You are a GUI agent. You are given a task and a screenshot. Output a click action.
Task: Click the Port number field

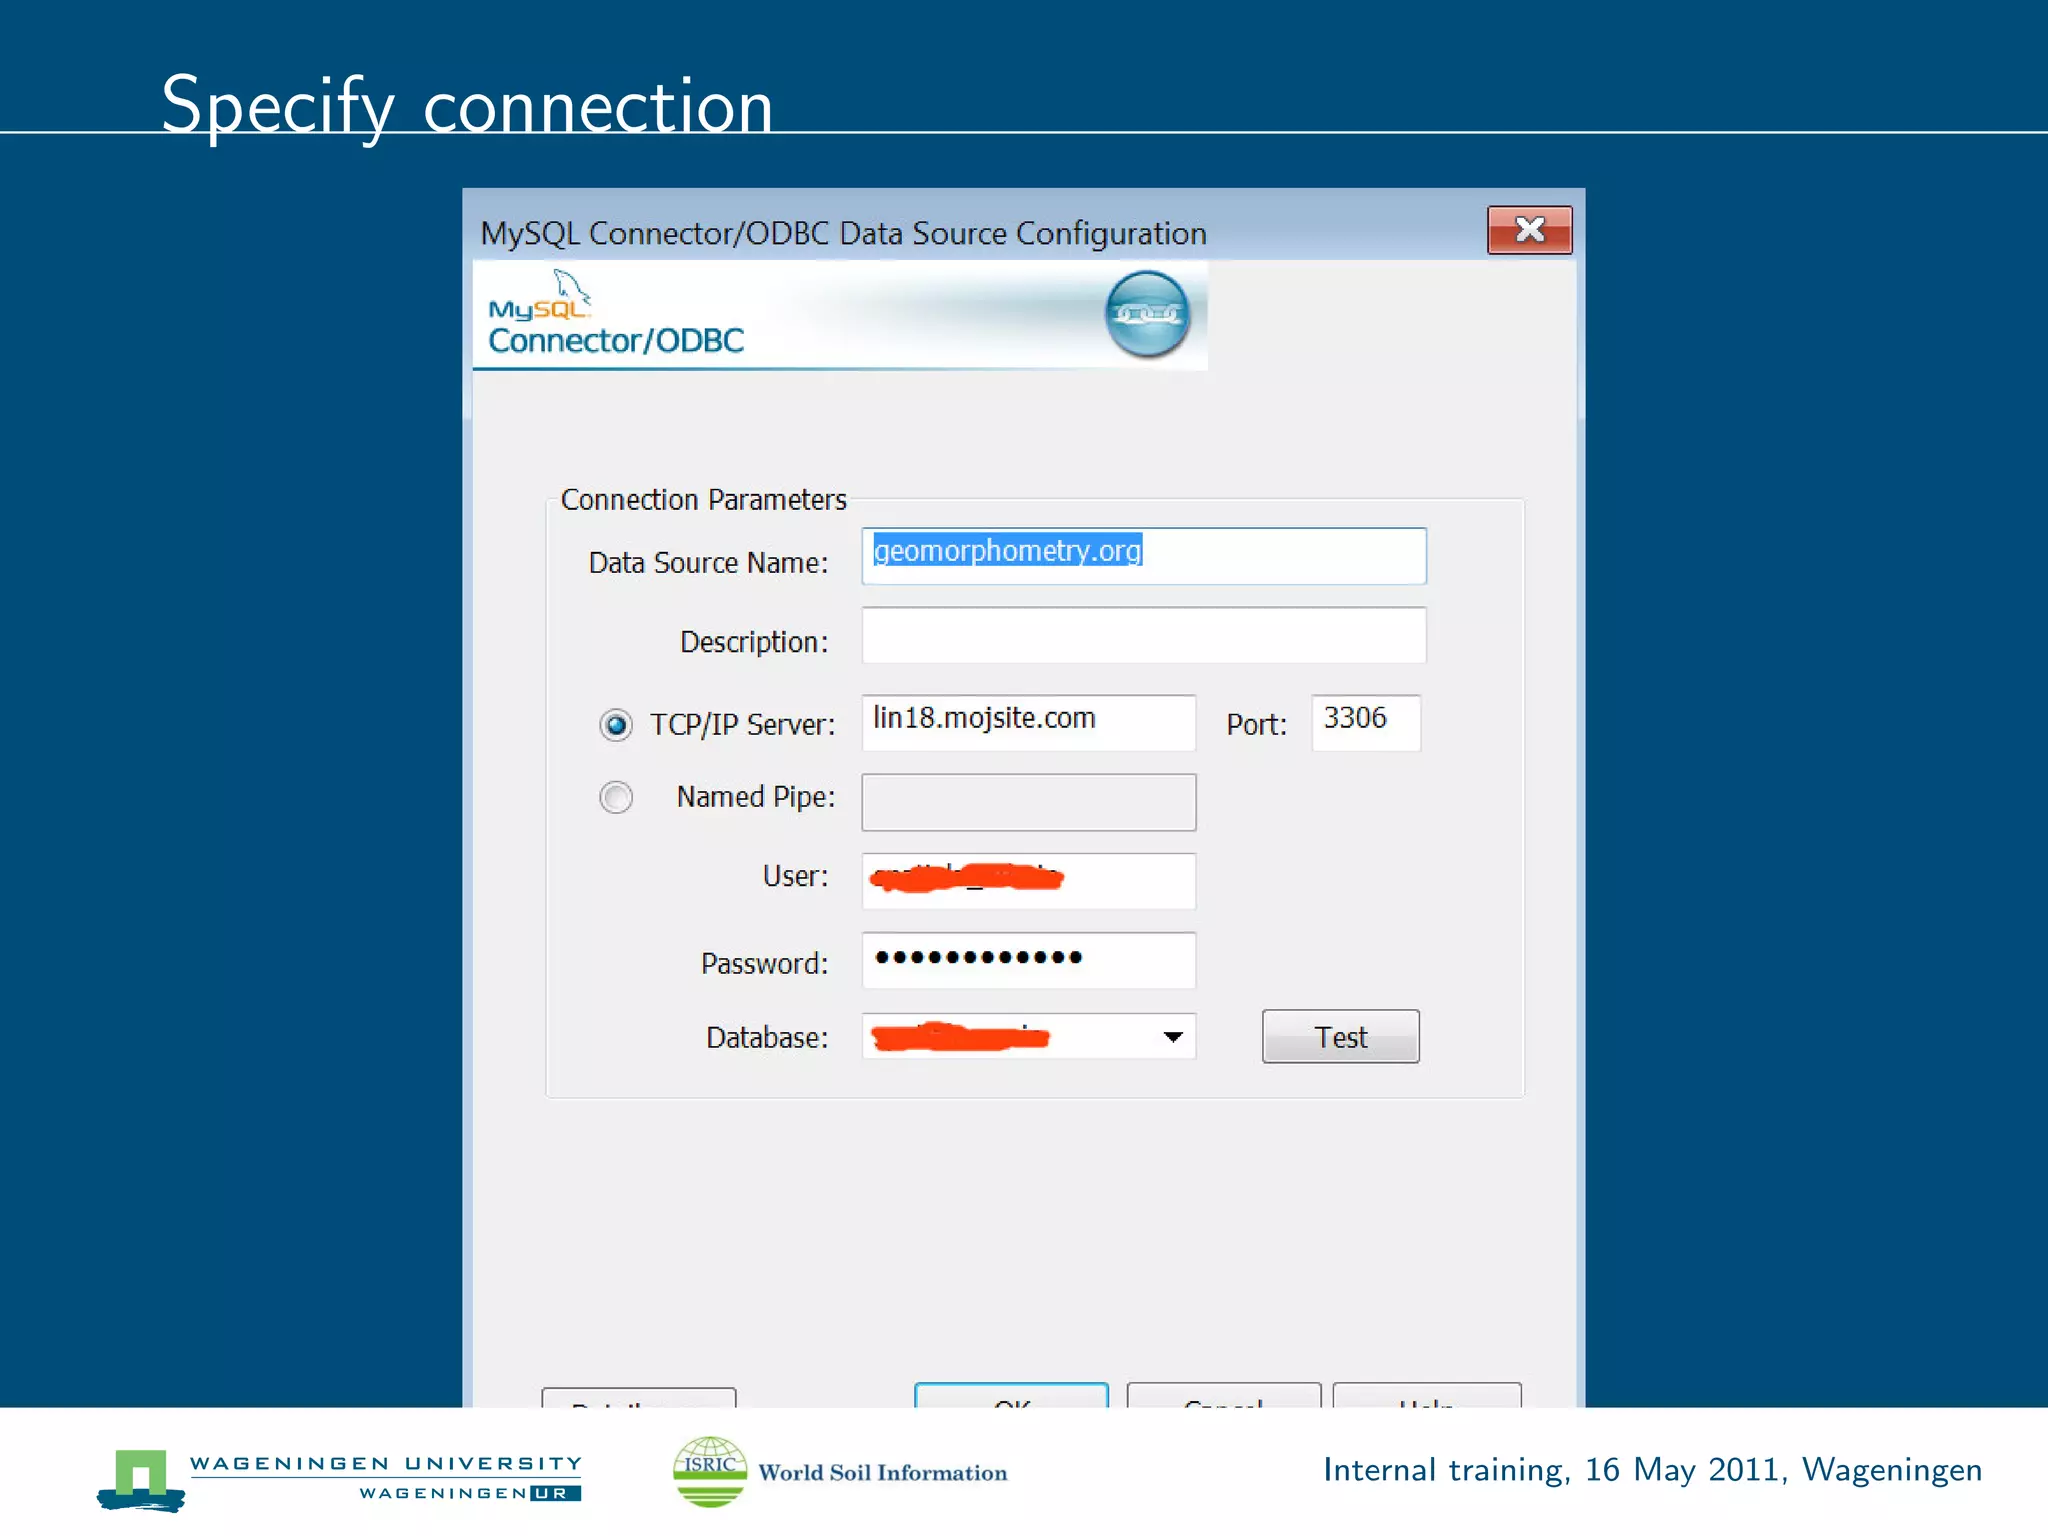1365,722
